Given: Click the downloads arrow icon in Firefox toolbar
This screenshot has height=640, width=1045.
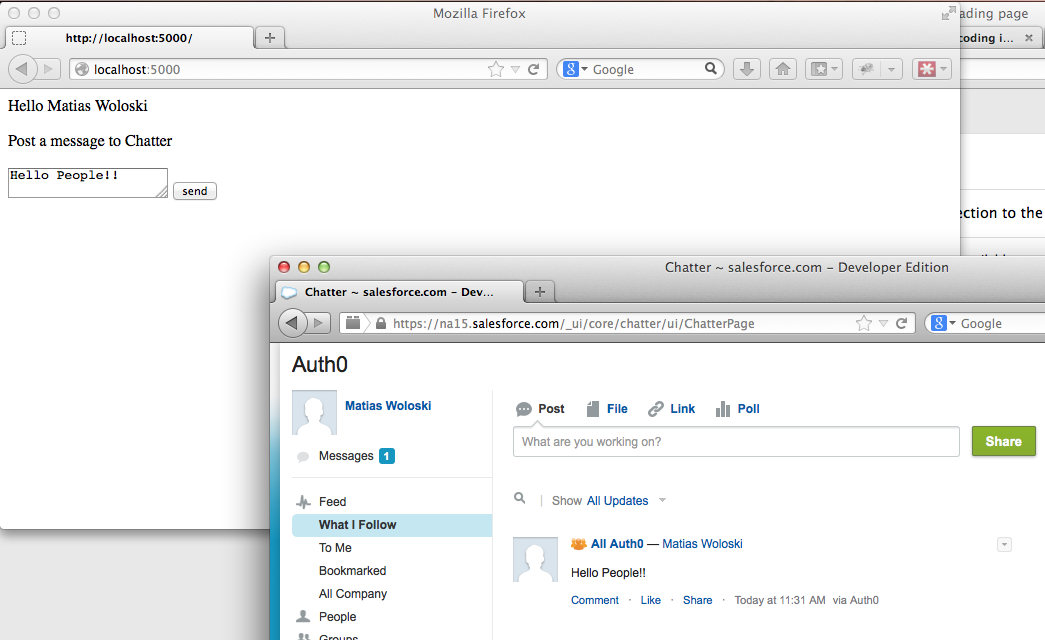Looking at the screenshot, I should coord(747,69).
